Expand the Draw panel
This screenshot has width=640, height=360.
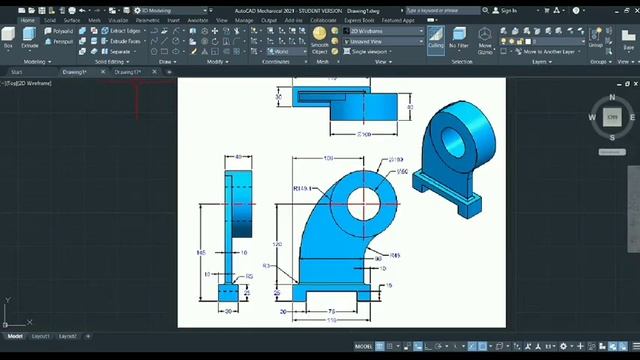point(167,62)
